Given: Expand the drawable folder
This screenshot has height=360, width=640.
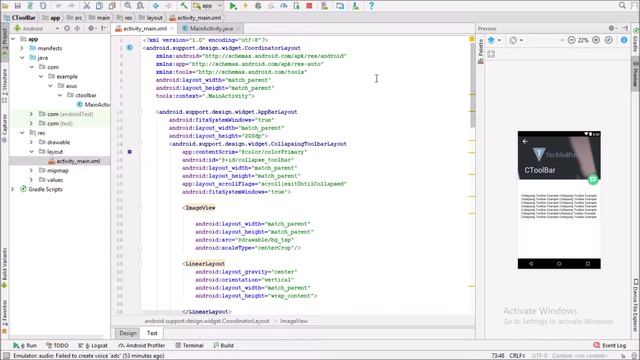Looking at the screenshot, I should (x=31, y=142).
